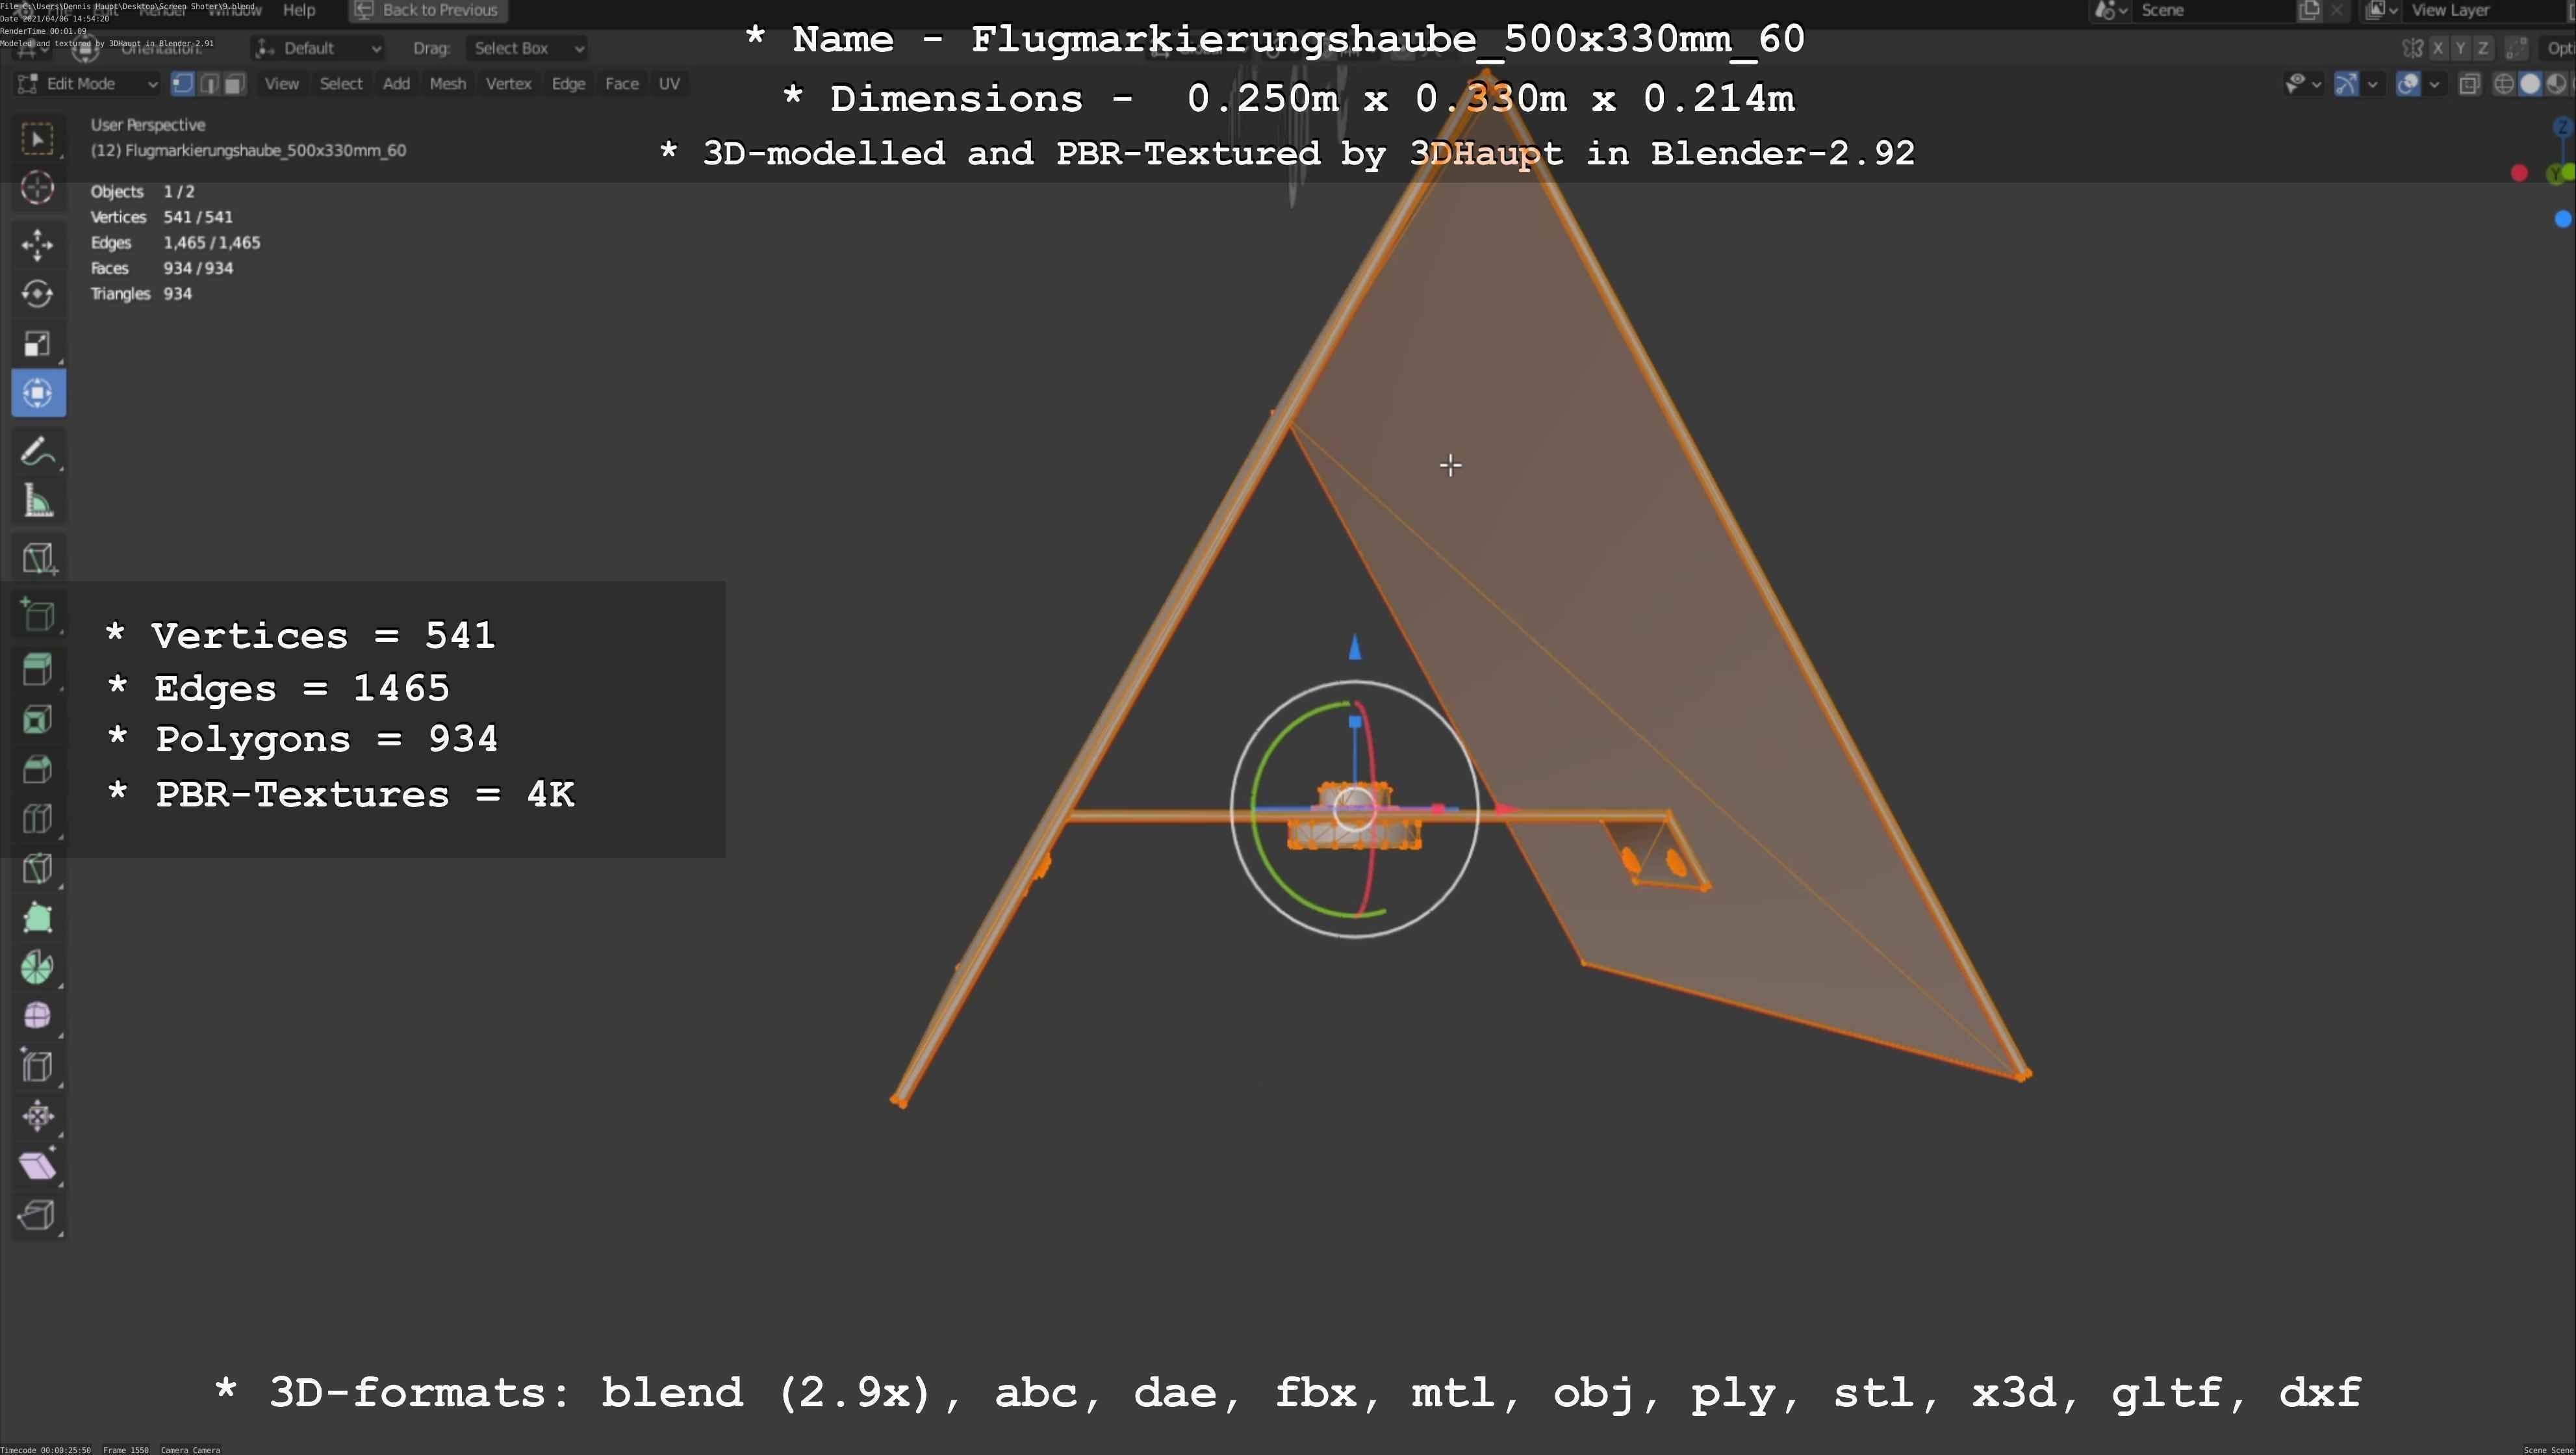The height and width of the screenshot is (1455, 2576).
Task: Toggle mirror Y axis
Action: pos(2461,48)
